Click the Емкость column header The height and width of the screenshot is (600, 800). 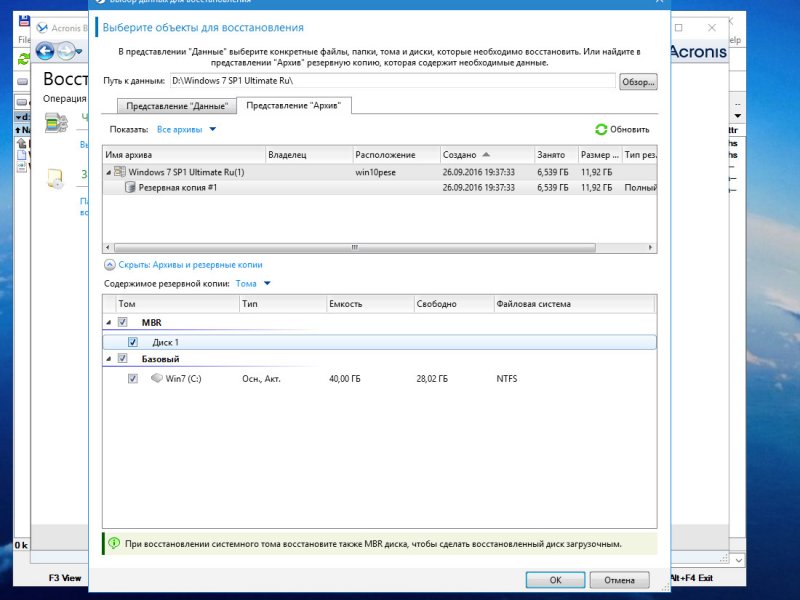click(370, 304)
